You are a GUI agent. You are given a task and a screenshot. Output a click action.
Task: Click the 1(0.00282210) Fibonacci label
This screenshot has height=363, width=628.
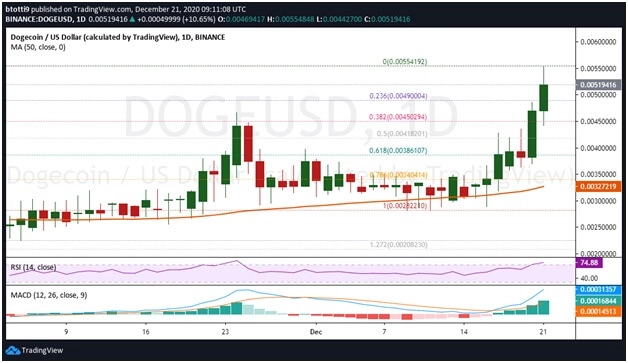405,206
